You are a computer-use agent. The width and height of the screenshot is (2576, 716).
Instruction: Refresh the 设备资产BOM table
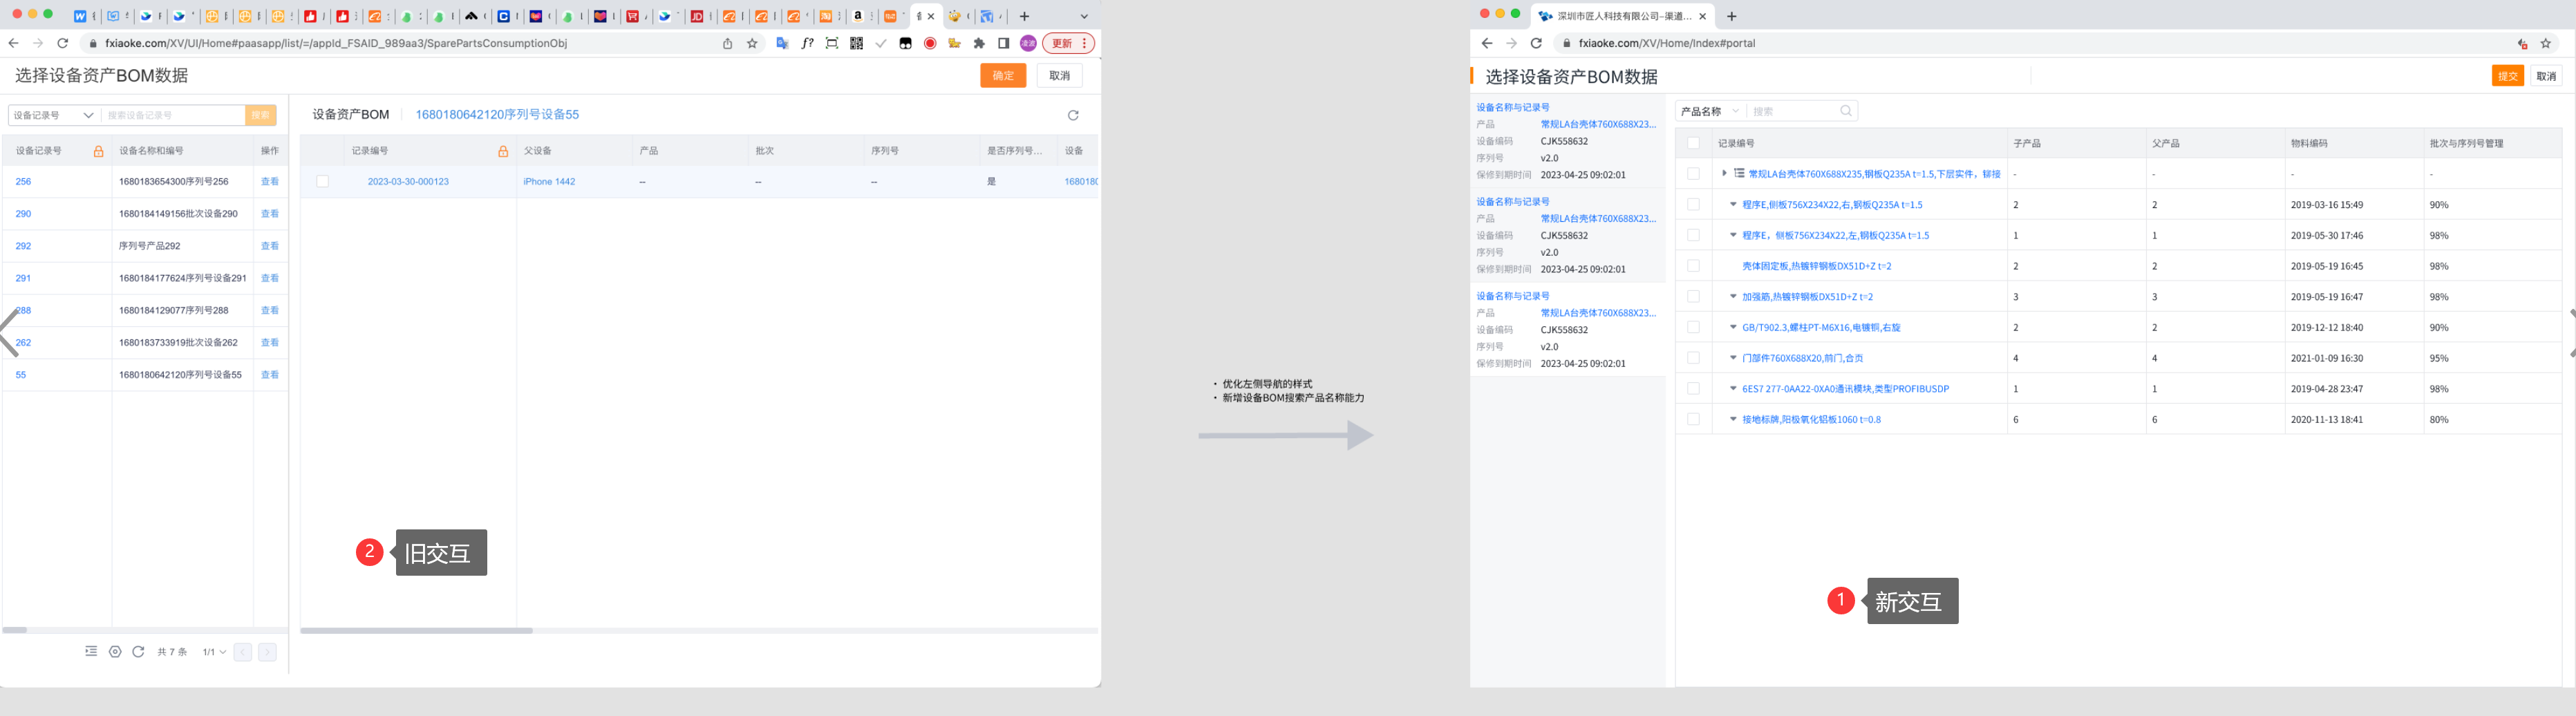click(x=1071, y=114)
